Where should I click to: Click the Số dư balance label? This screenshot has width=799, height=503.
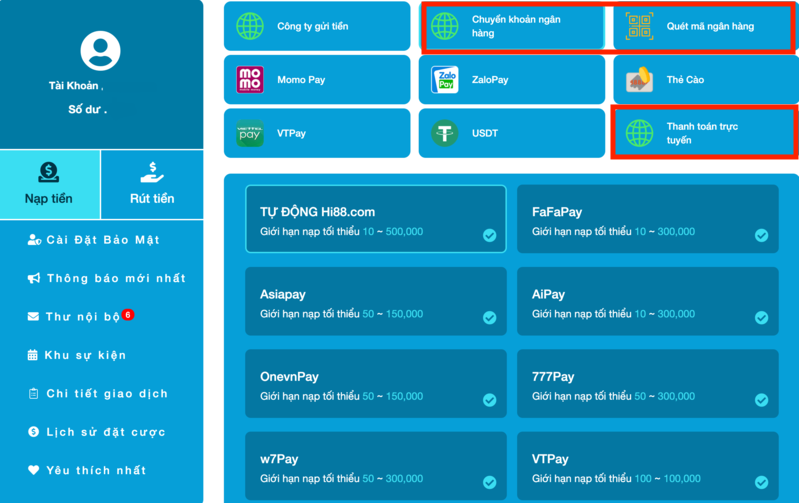click(87, 109)
